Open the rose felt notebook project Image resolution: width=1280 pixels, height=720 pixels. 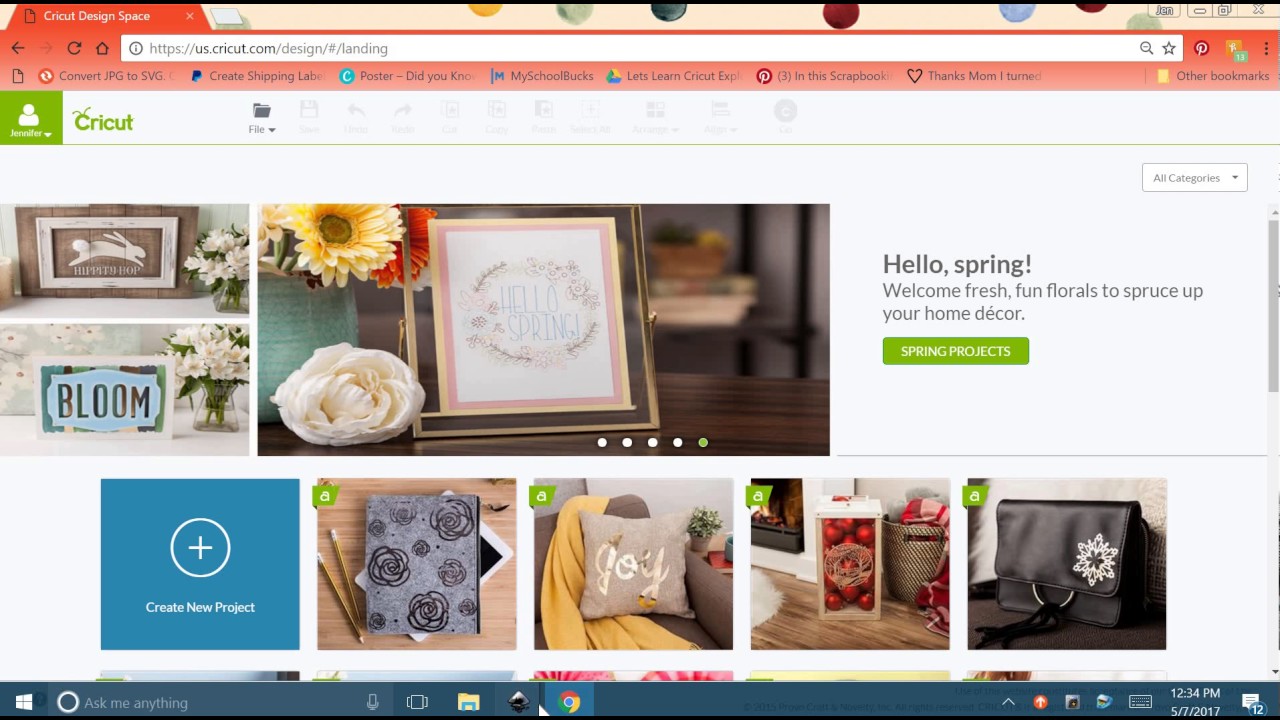tap(417, 564)
